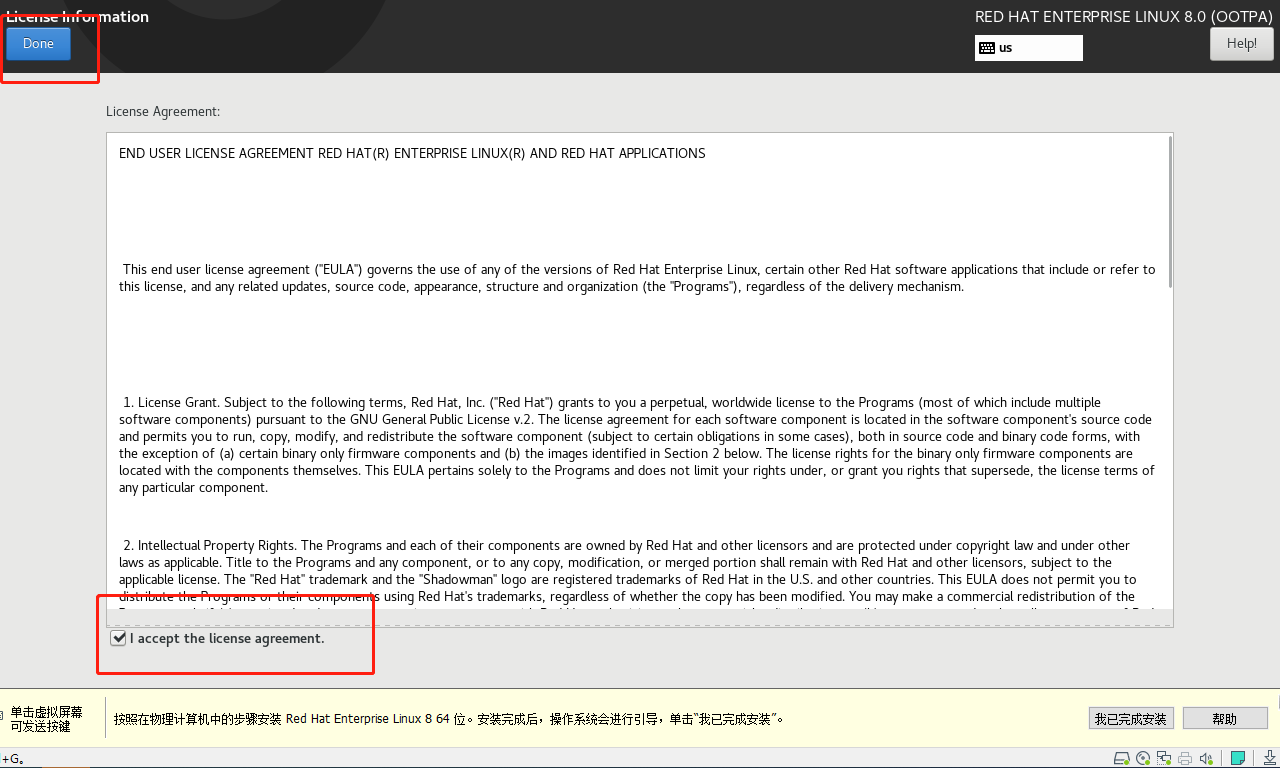Select the us keyboard layout indicator
This screenshot has height=768, width=1280.
(x=1029, y=48)
